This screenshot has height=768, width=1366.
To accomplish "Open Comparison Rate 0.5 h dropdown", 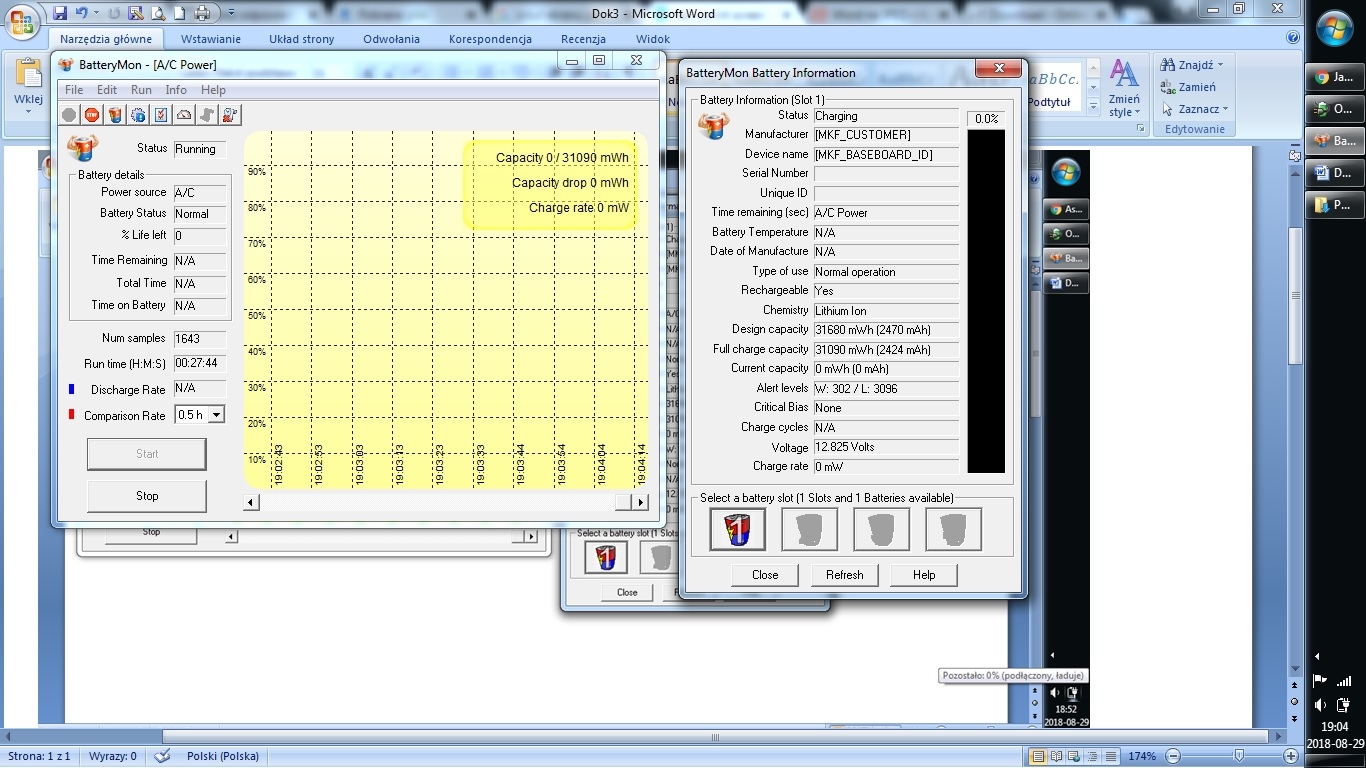I will (216, 414).
